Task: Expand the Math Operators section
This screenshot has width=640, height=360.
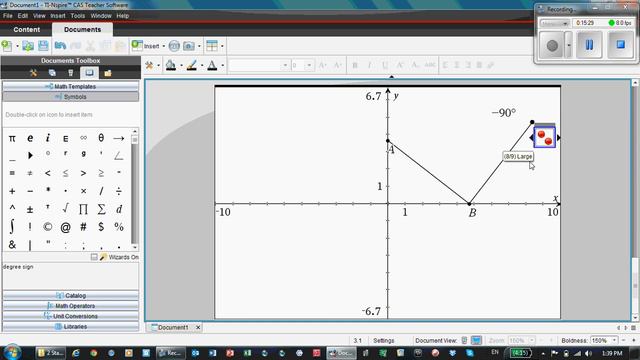Action: [x=71, y=306]
